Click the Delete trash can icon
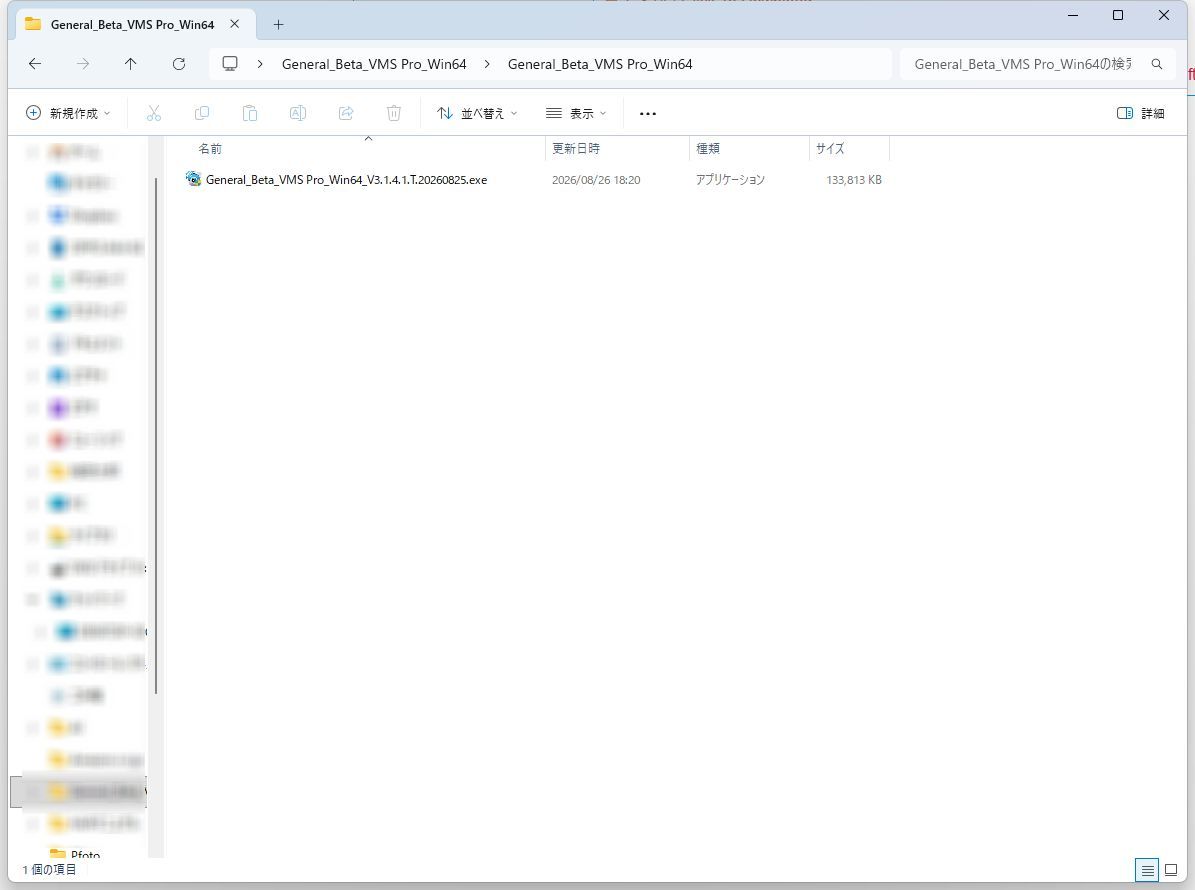Viewport: 1195px width, 890px height. click(x=394, y=113)
